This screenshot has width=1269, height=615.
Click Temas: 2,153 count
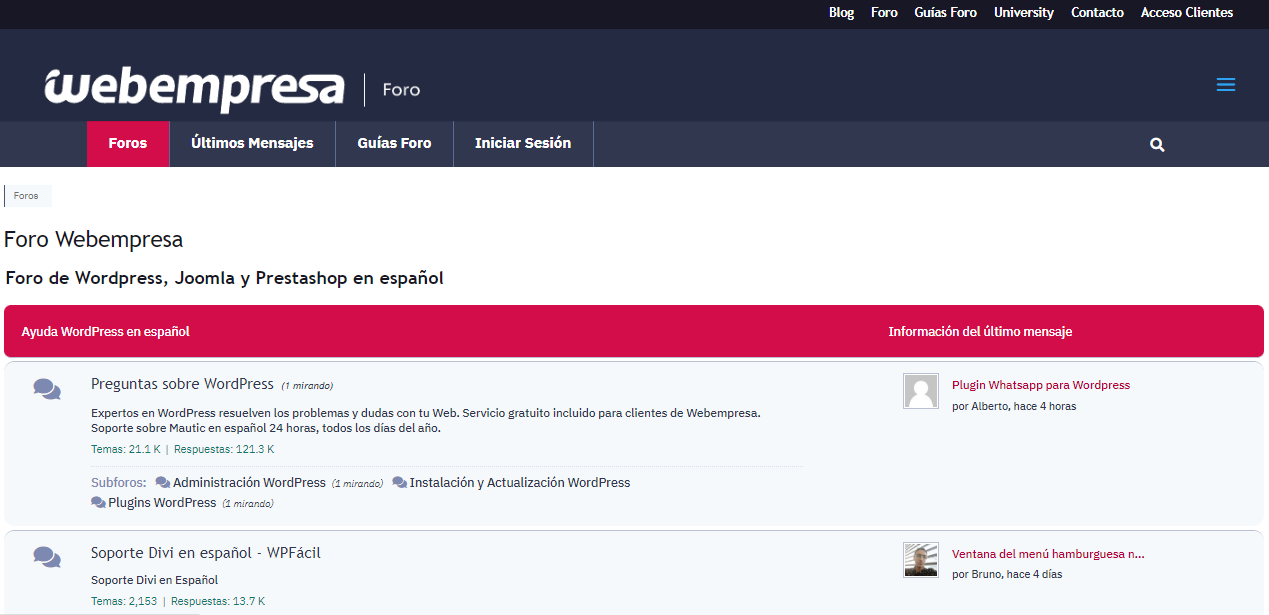[x=124, y=602]
